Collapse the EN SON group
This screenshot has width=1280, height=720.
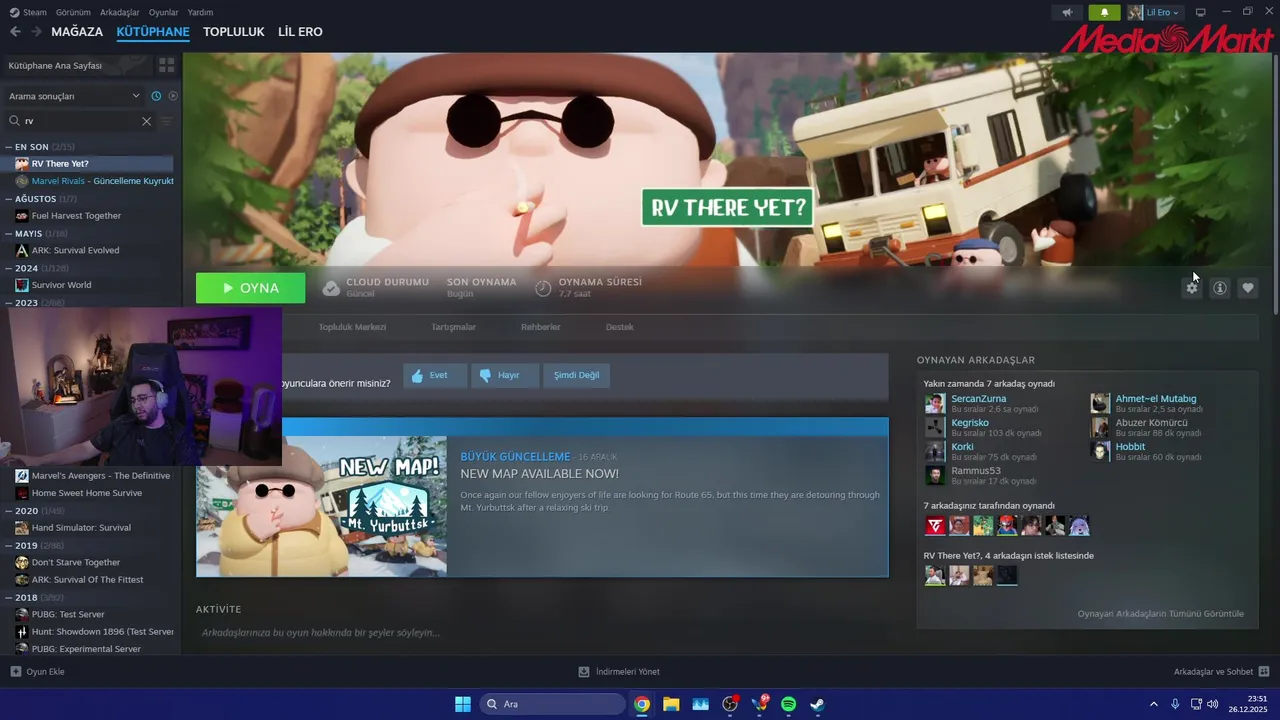coord(41,147)
